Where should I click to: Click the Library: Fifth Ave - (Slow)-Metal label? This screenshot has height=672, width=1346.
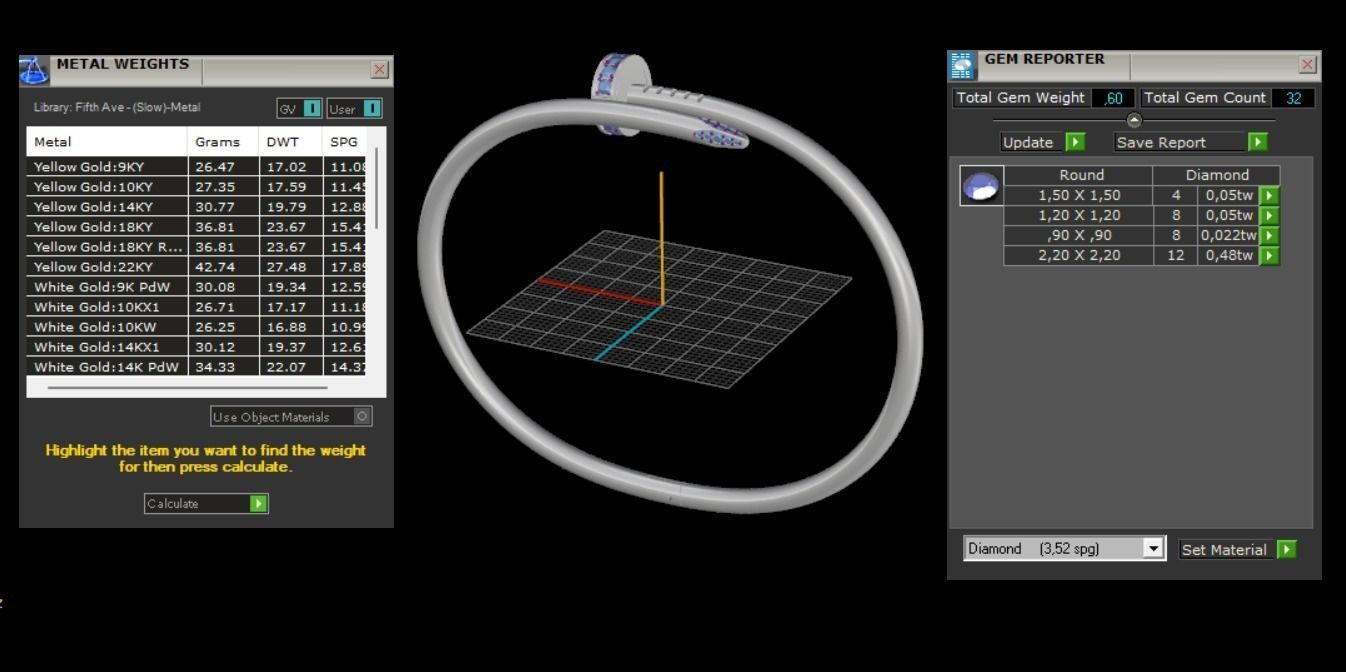point(117,108)
